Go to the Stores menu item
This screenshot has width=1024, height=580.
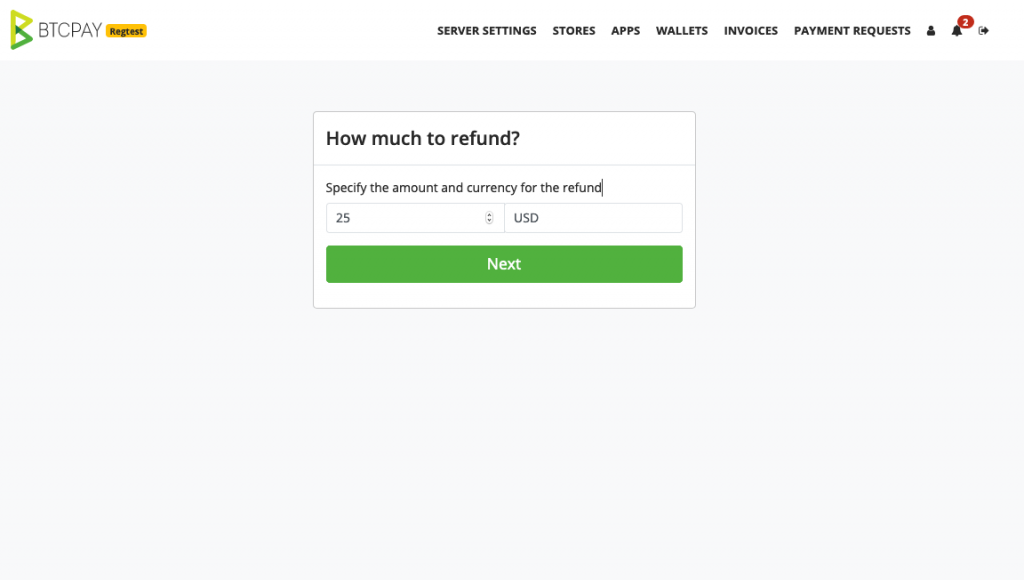573,31
